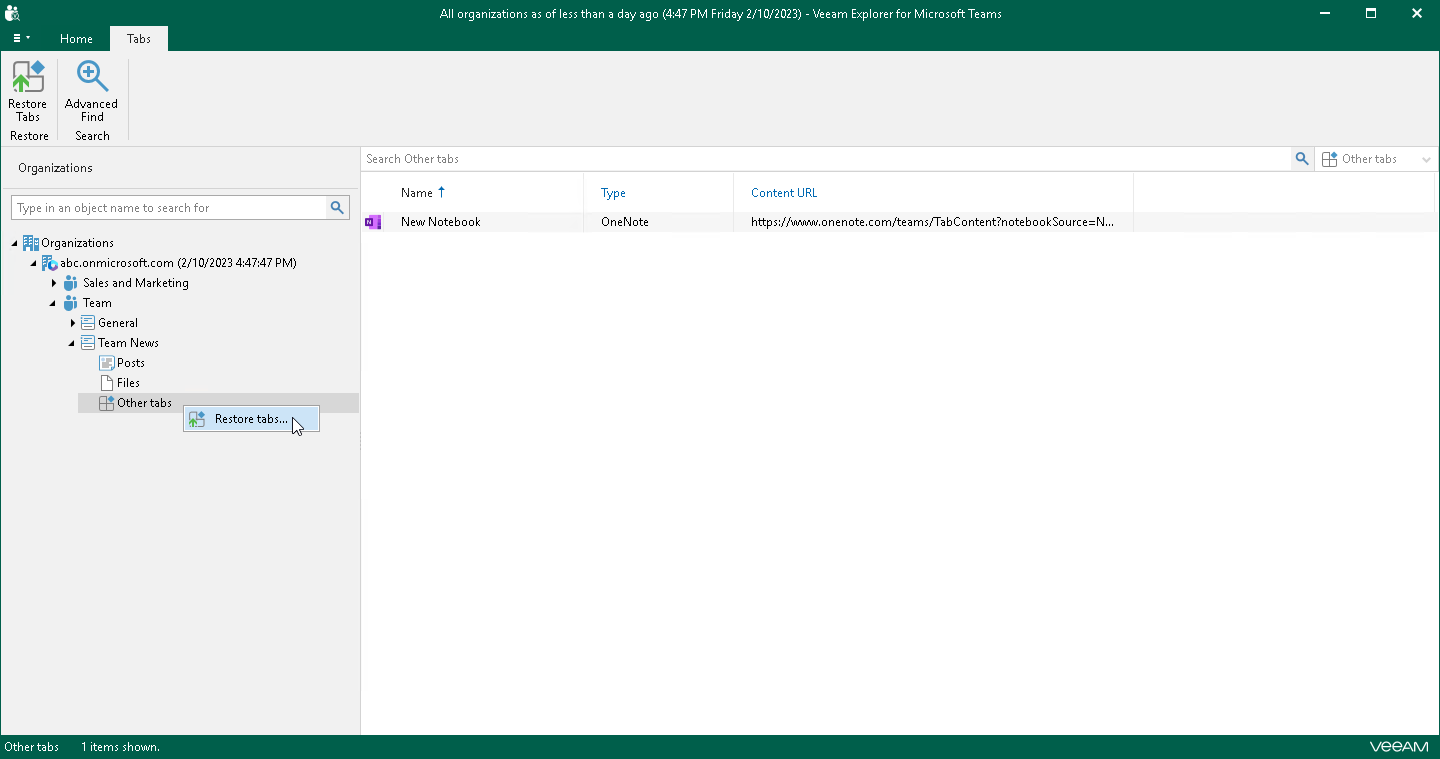Collapse the Team News channel
1440x759 pixels.
point(72,343)
